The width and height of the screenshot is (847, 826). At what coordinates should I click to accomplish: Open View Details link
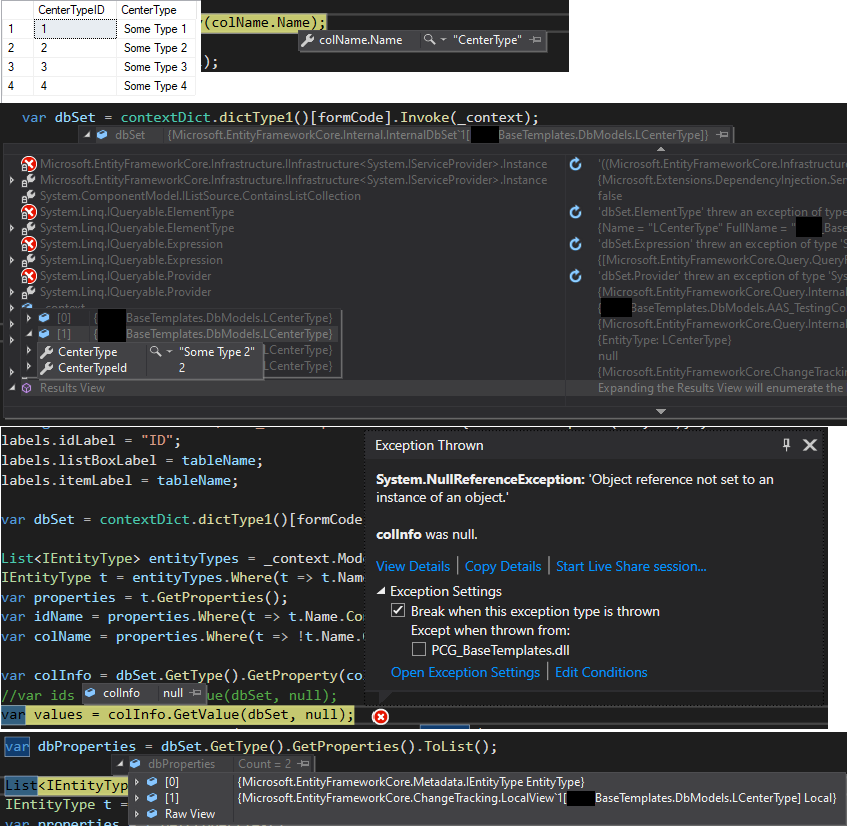click(413, 566)
